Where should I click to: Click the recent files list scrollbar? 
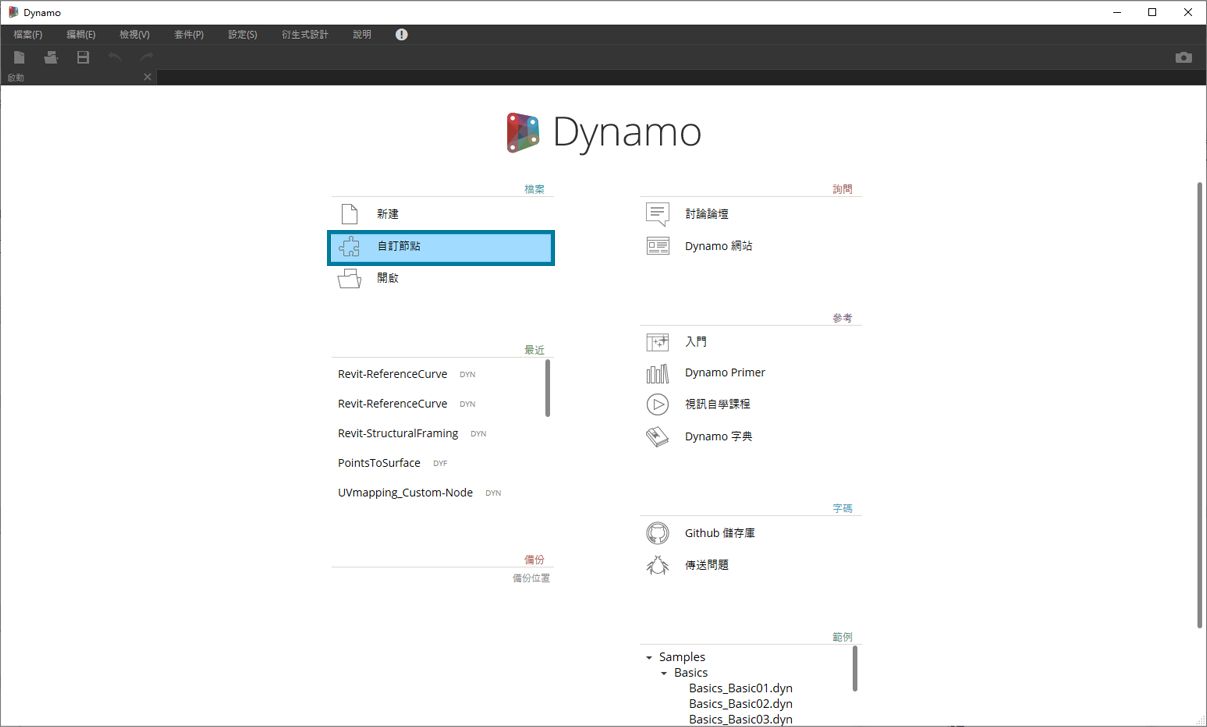(548, 388)
